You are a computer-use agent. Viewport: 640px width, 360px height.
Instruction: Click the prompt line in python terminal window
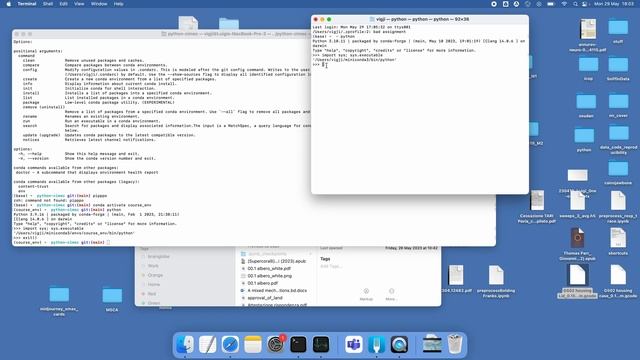click(420, 64)
